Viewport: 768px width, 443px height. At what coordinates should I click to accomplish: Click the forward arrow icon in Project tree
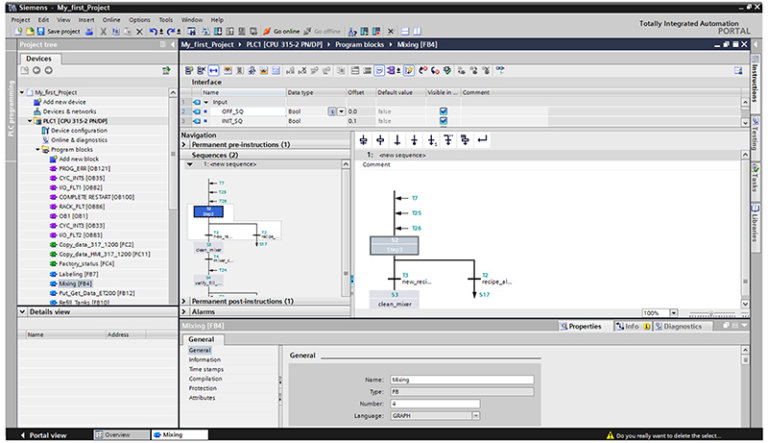48,70
